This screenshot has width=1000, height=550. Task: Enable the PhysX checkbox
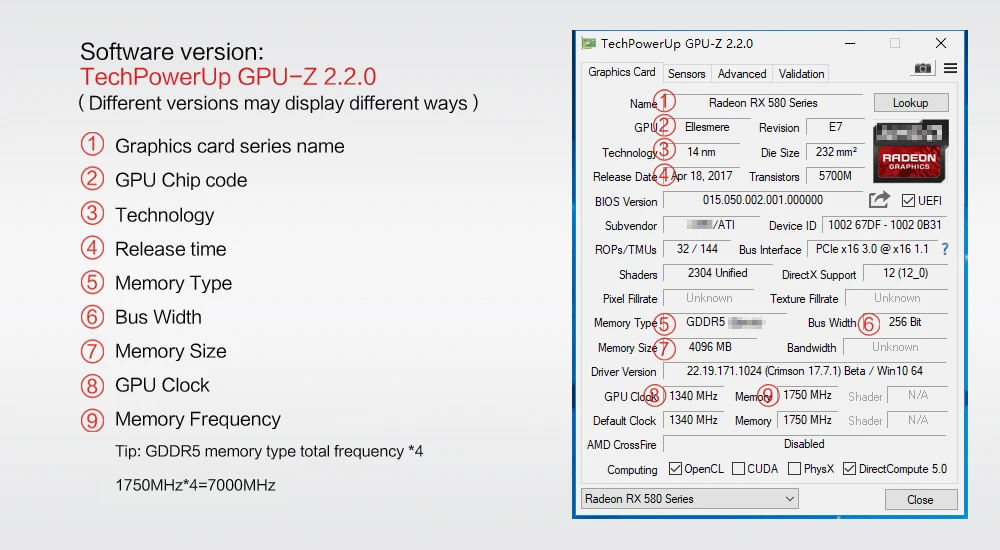click(x=794, y=469)
